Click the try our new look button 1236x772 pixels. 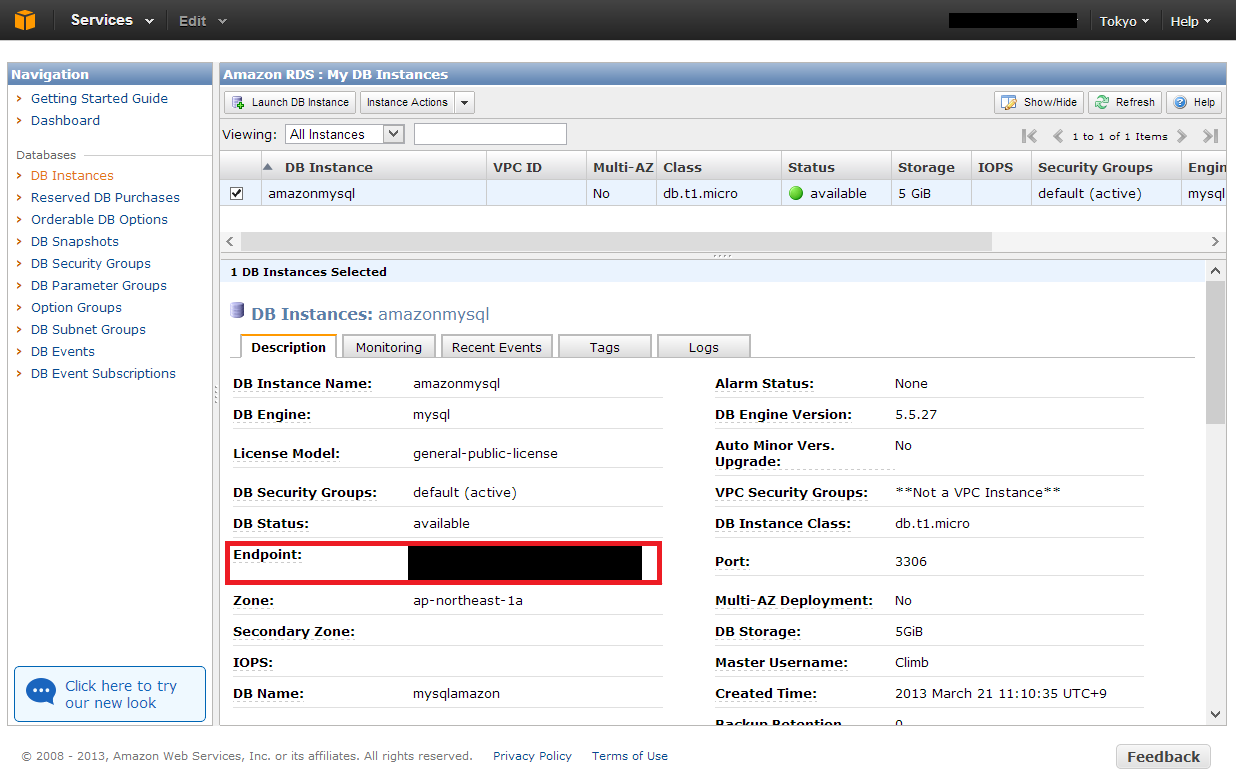tap(110, 694)
